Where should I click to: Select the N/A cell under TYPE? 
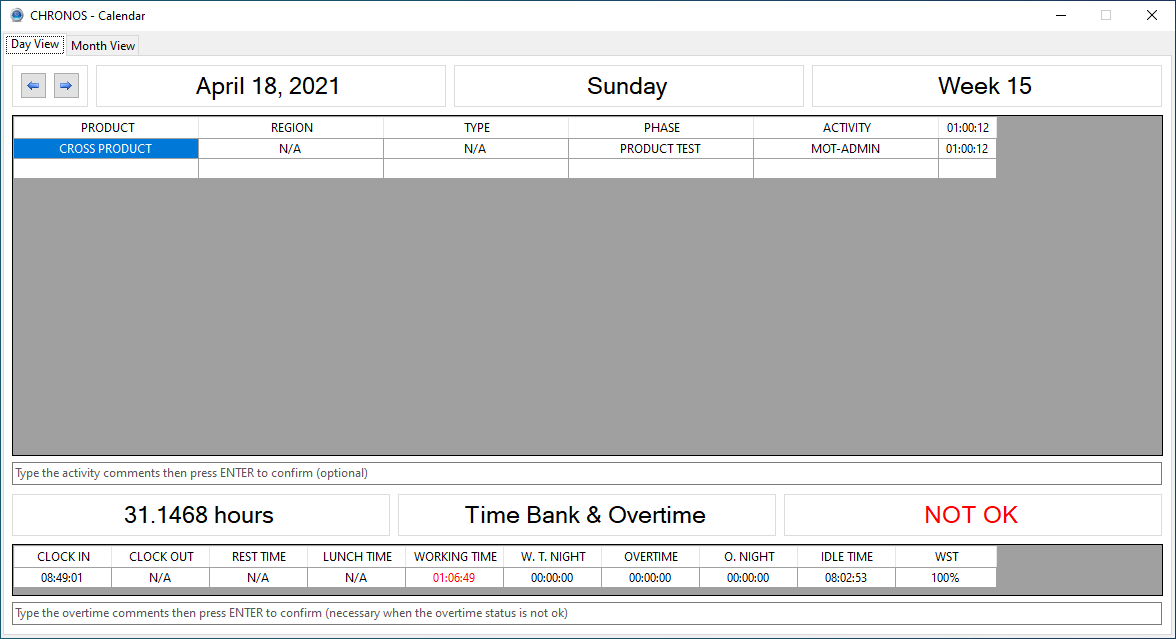(476, 148)
